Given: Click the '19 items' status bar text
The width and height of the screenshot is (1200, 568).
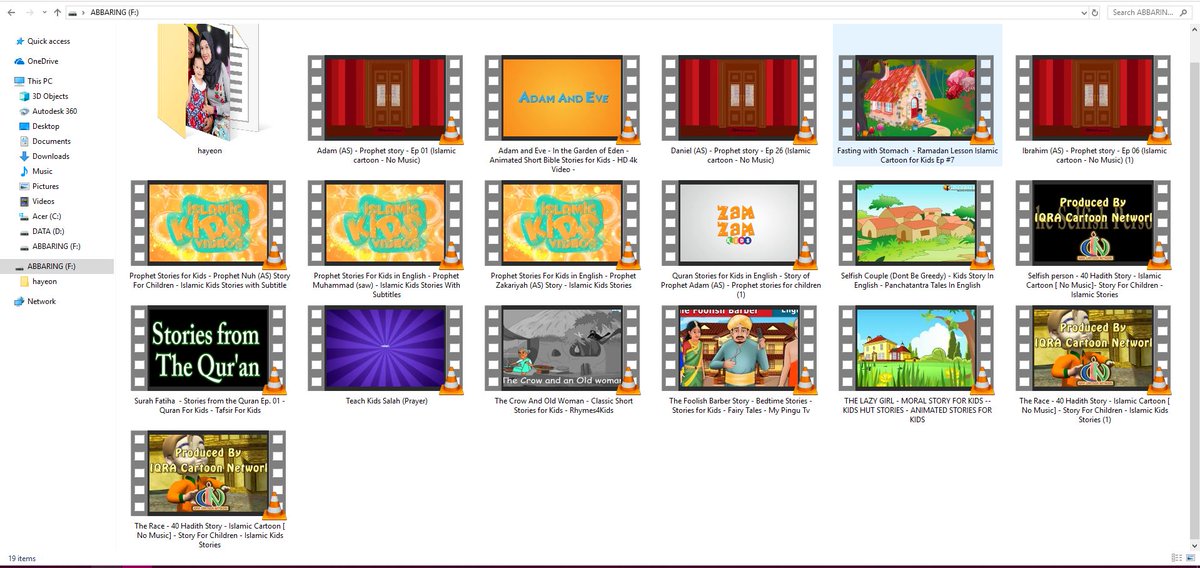Looking at the screenshot, I should click(x=20, y=558).
